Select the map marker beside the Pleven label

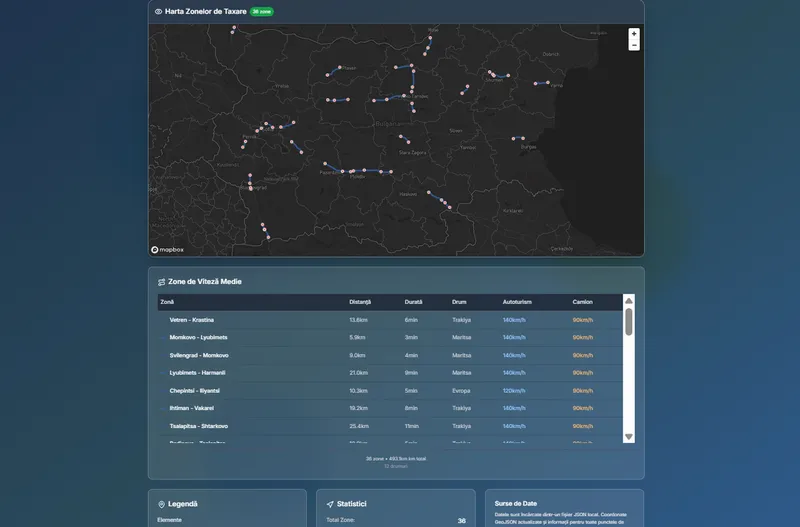pos(340,67)
